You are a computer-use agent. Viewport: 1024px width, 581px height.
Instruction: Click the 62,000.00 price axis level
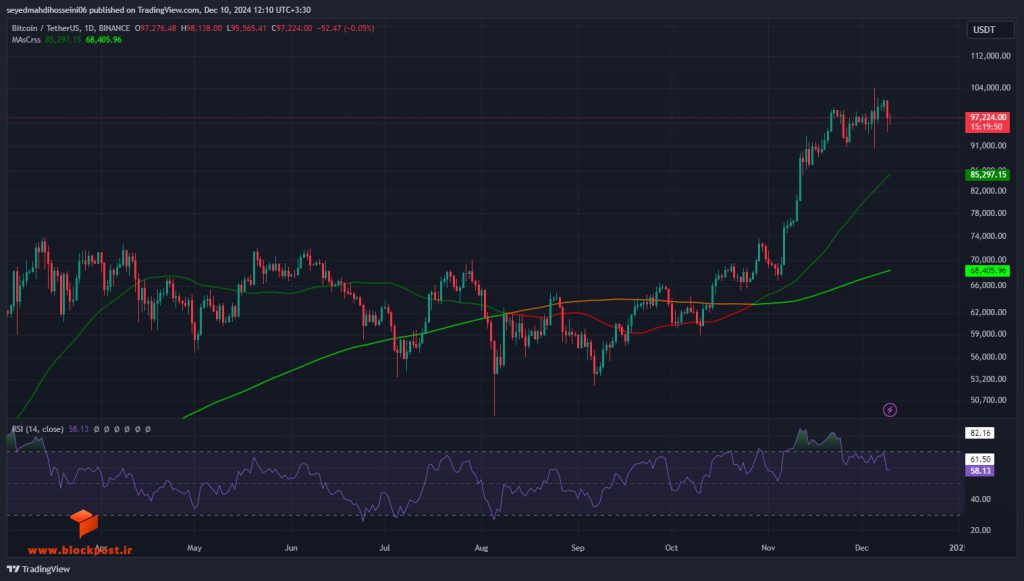tap(989, 312)
